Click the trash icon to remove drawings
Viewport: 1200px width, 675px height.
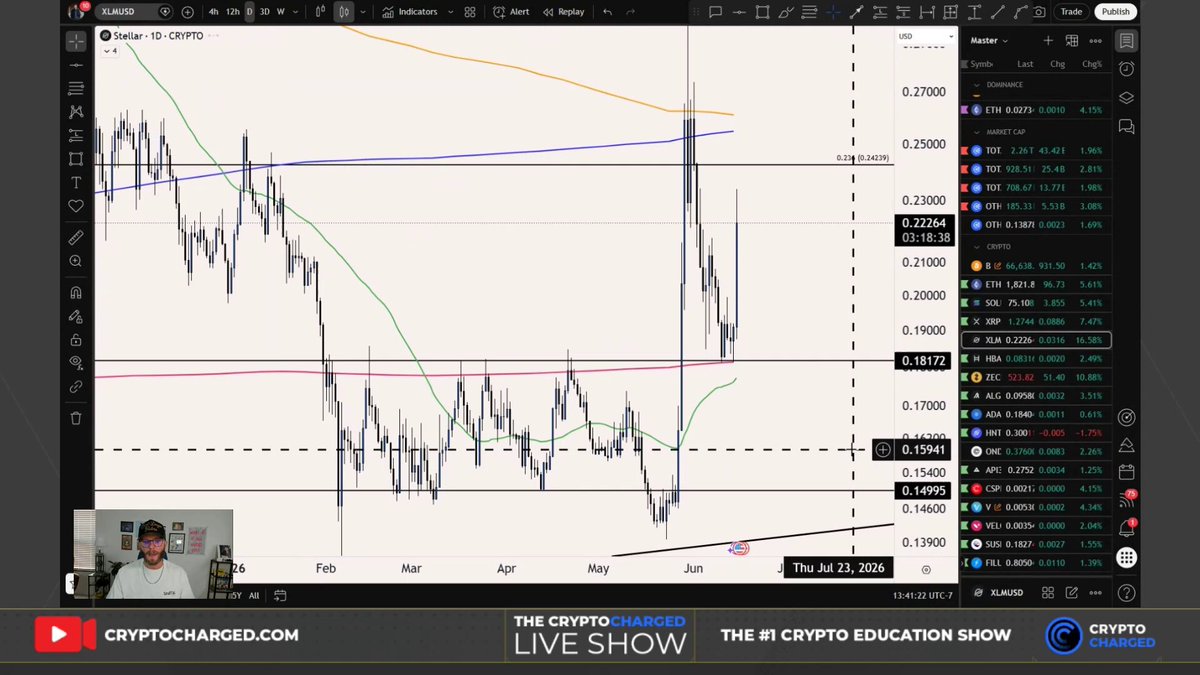76,418
